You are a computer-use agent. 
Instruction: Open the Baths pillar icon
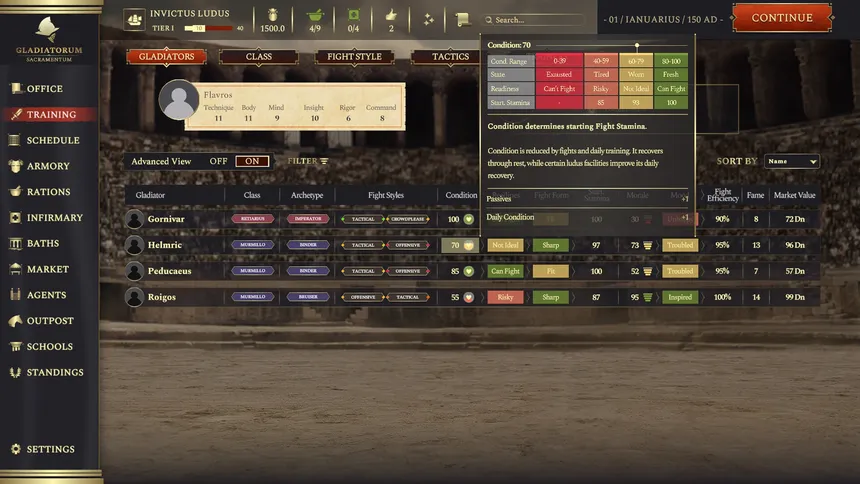(15, 243)
